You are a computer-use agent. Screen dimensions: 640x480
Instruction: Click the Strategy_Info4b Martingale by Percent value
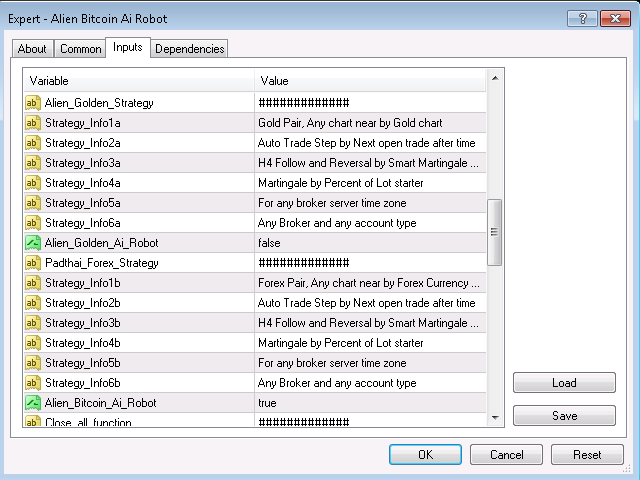click(340, 343)
